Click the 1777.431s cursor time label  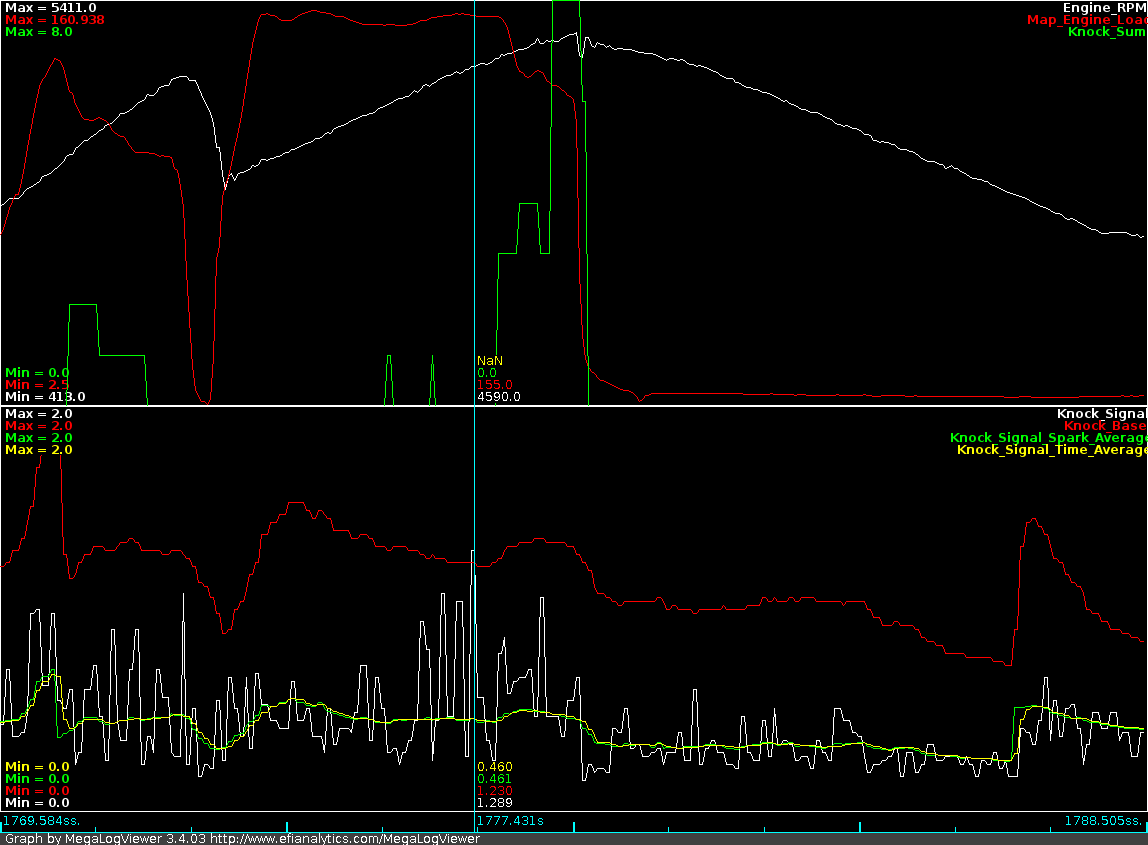[510, 821]
